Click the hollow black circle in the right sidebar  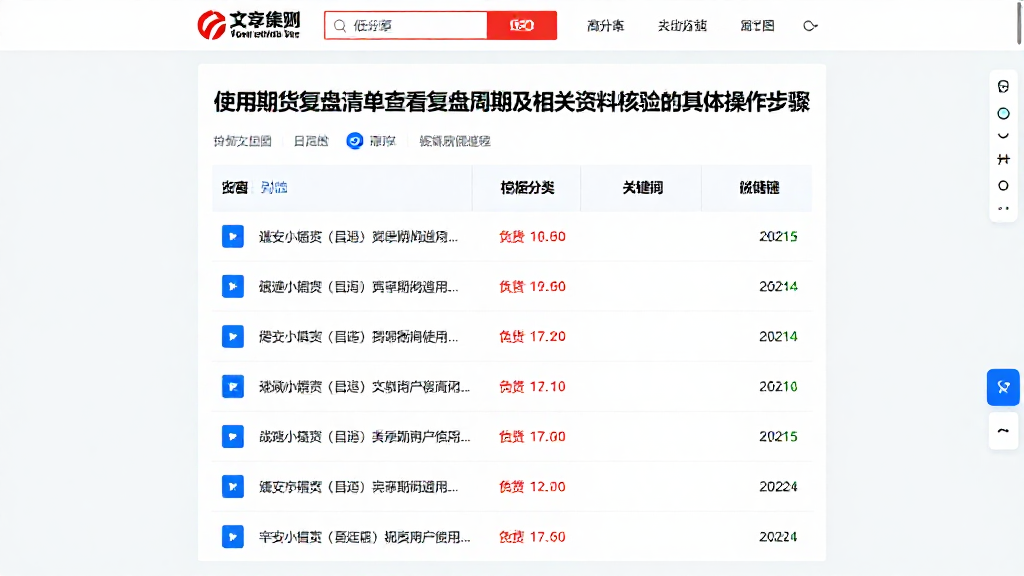coord(1004,186)
